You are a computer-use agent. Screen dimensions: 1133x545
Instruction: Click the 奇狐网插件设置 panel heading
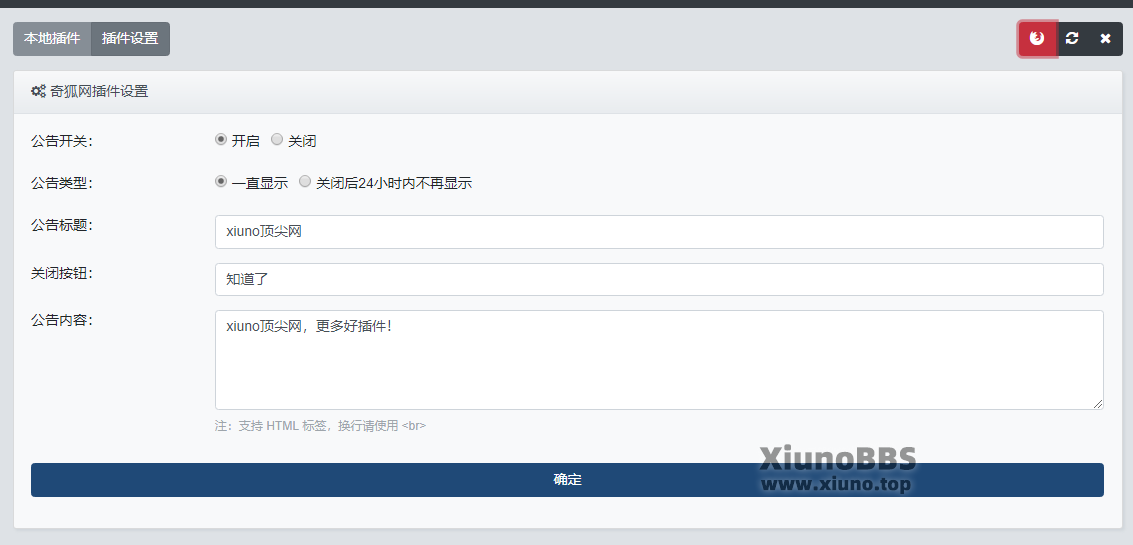(x=99, y=92)
